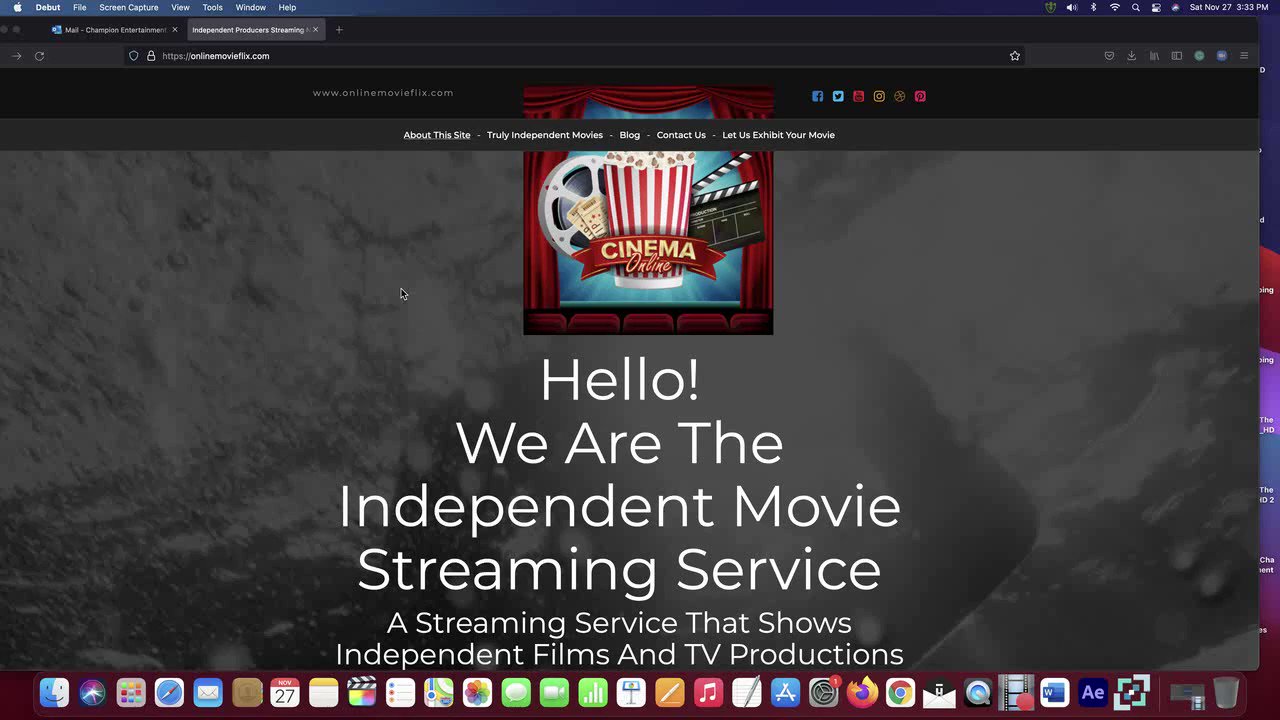The width and height of the screenshot is (1280, 720).
Task: Open Spotlight search in menu bar
Action: 1136,7
